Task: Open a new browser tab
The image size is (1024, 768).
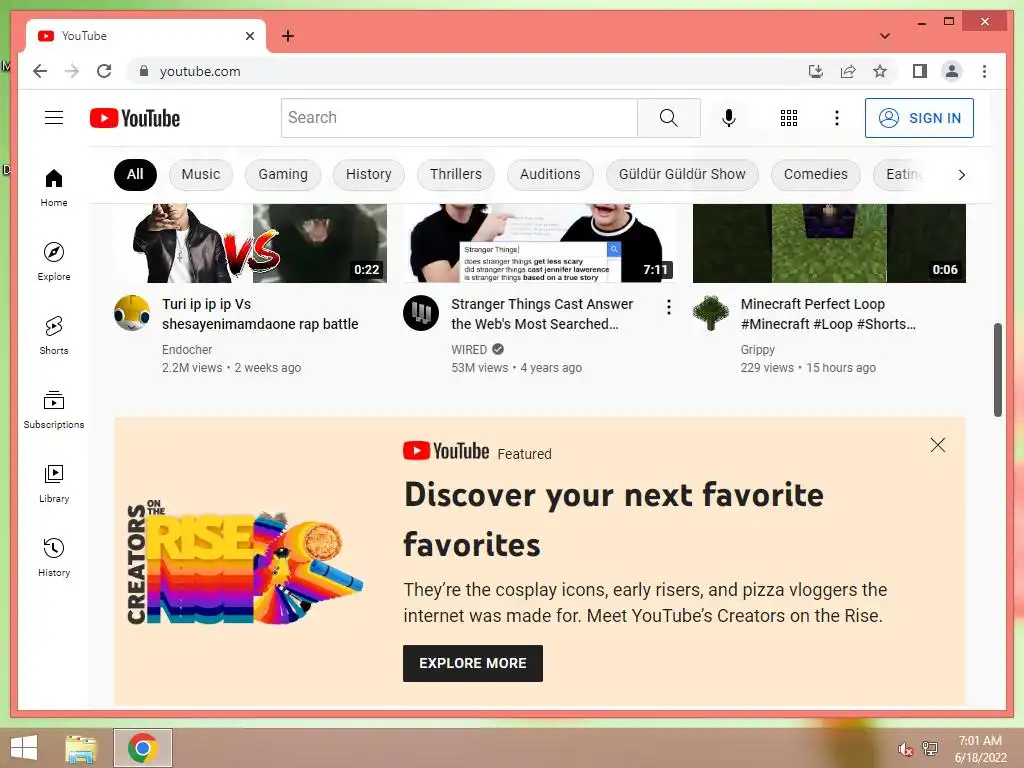Action: coord(288,36)
